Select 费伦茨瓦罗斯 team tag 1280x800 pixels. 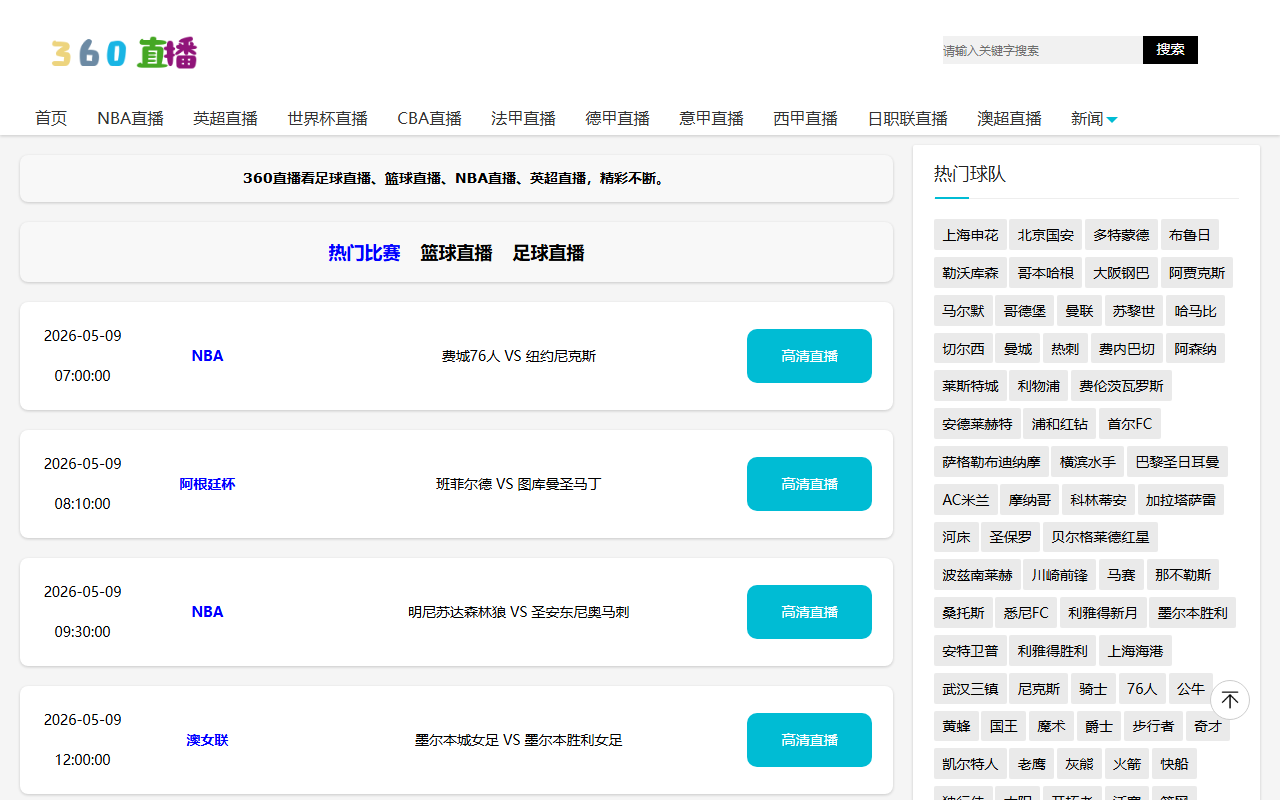[1121, 386]
